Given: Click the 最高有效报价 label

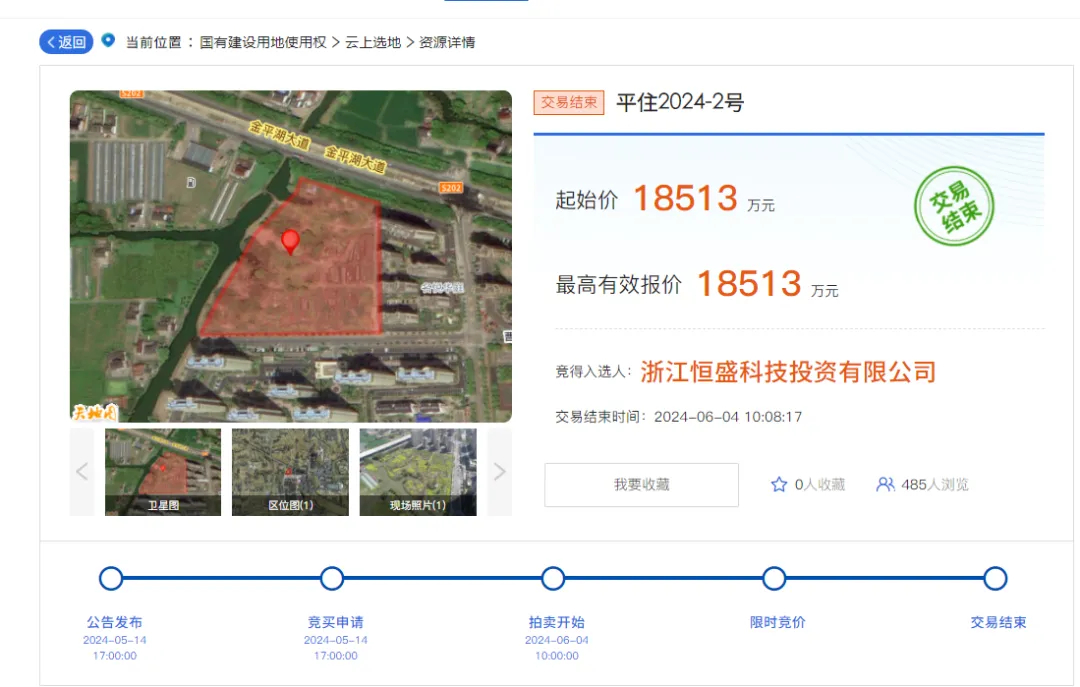Looking at the screenshot, I should pyautogui.click(x=619, y=285).
